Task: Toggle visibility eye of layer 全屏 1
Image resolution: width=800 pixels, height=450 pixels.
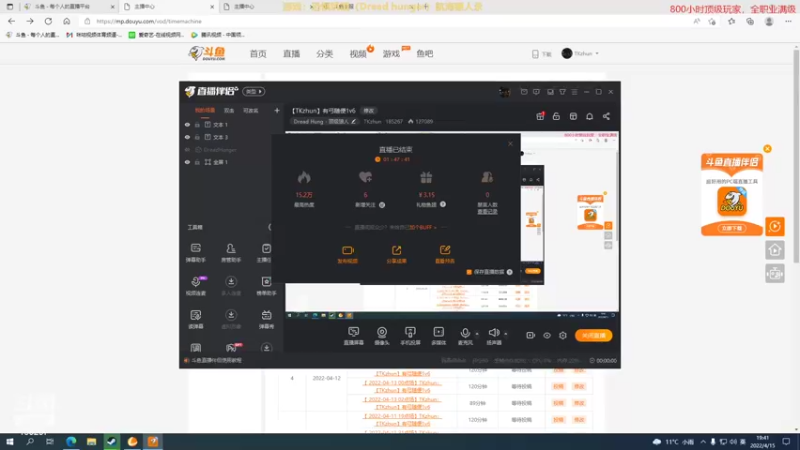Action: 187,162
